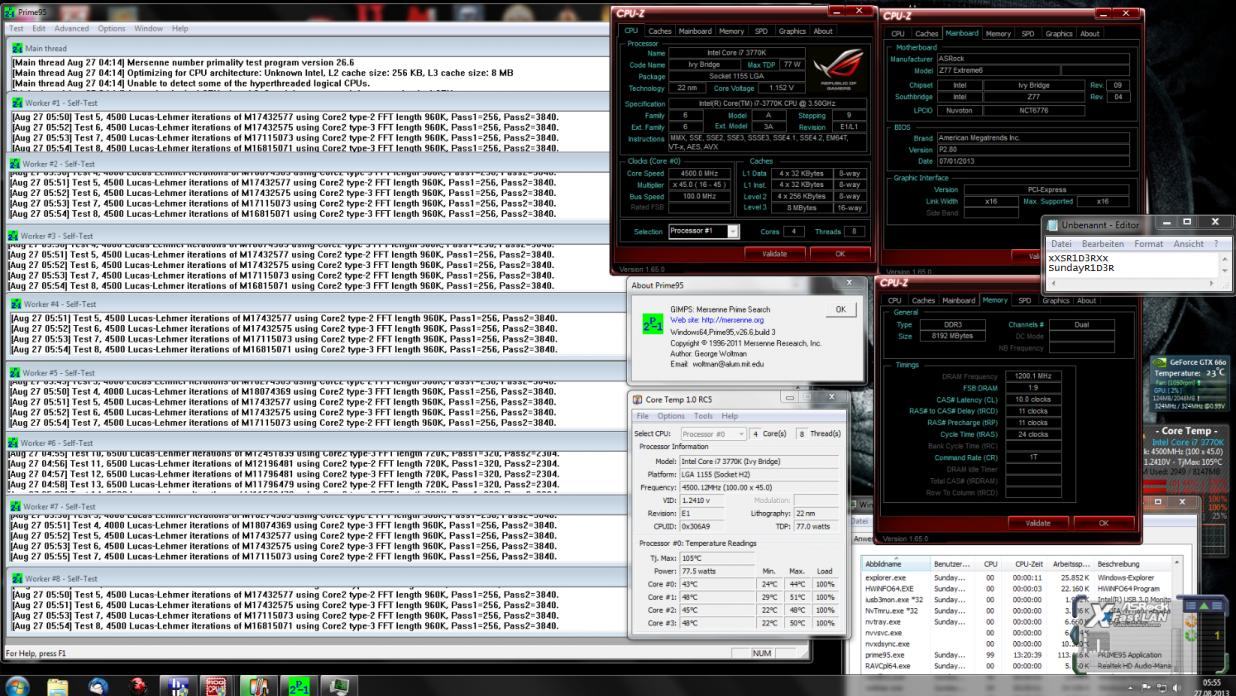
Task: Open SPD tab in CPU-Z processor window
Action: tap(761, 31)
